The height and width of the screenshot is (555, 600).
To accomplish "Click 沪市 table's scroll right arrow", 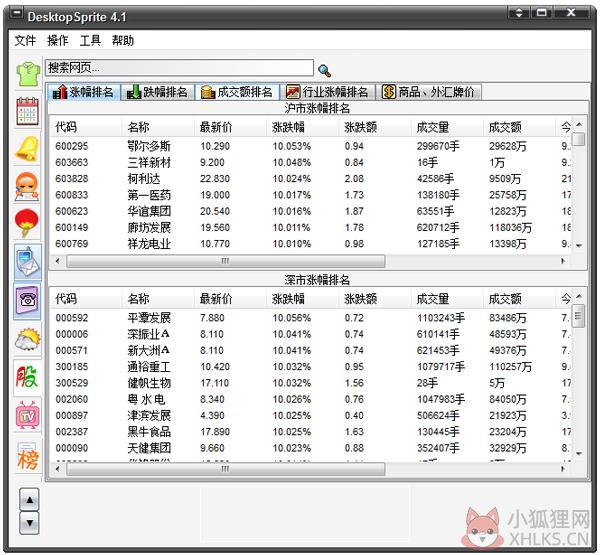I will coord(563,261).
